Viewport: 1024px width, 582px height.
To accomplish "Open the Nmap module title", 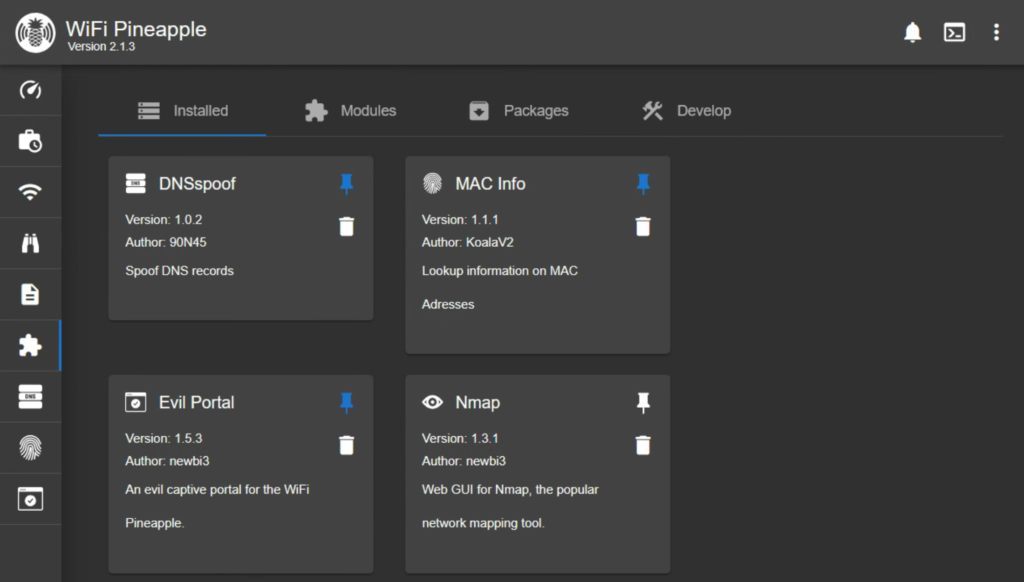I will click(477, 402).
